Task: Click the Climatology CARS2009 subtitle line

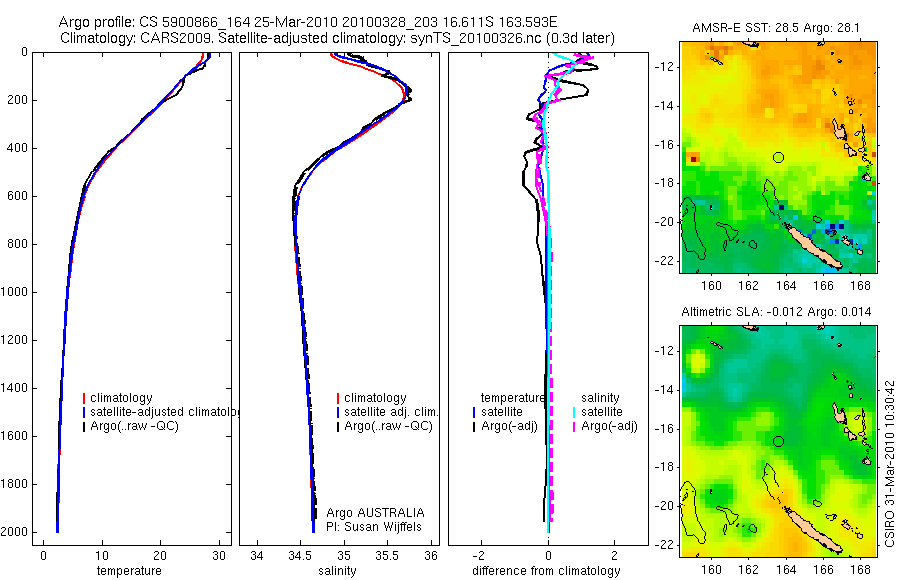Action: click(337, 38)
